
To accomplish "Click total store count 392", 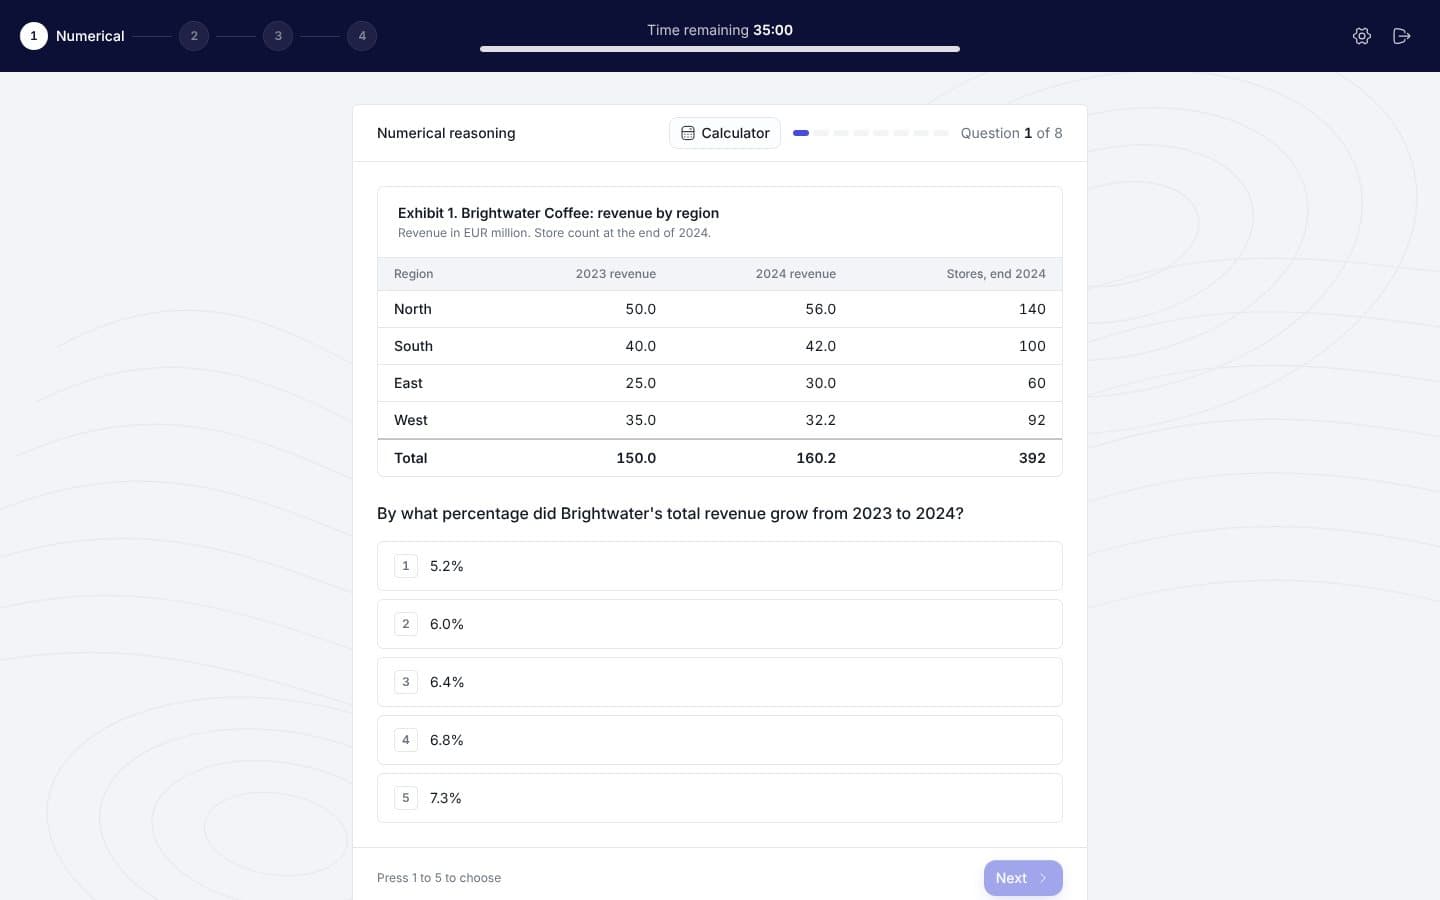I will (x=1032, y=458).
